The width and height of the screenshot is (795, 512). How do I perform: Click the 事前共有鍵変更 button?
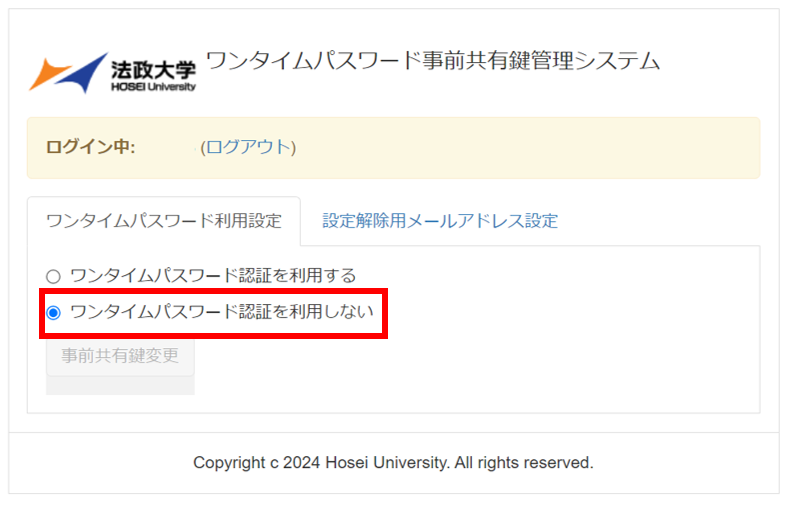pyautogui.click(x=120, y=356)
